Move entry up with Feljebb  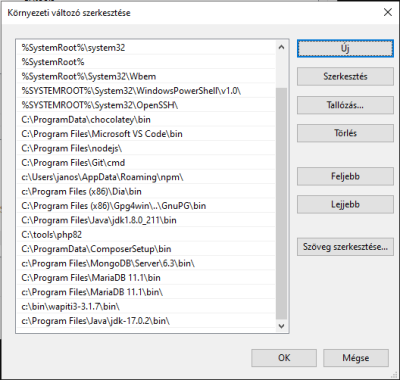(345, 176)
